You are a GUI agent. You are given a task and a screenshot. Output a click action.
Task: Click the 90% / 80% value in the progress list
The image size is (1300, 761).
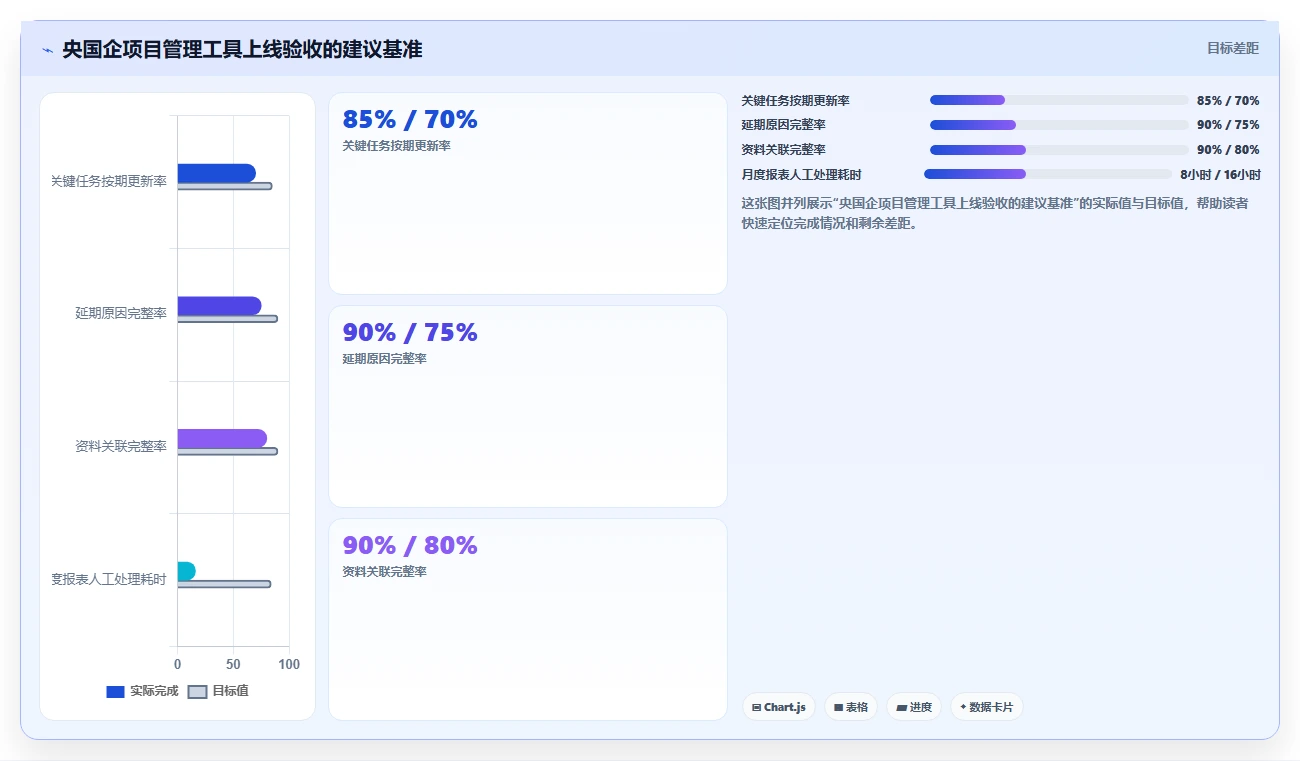point(1228,150)
